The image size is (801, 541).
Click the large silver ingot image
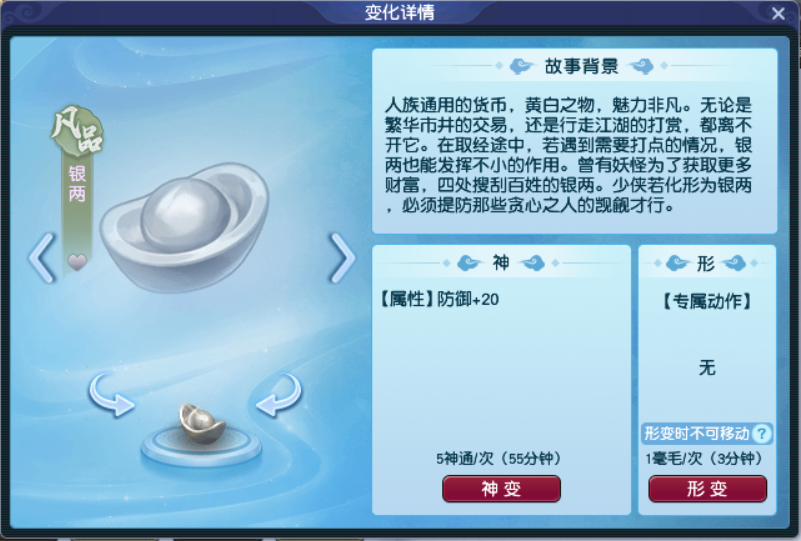[x=184, y=226]
